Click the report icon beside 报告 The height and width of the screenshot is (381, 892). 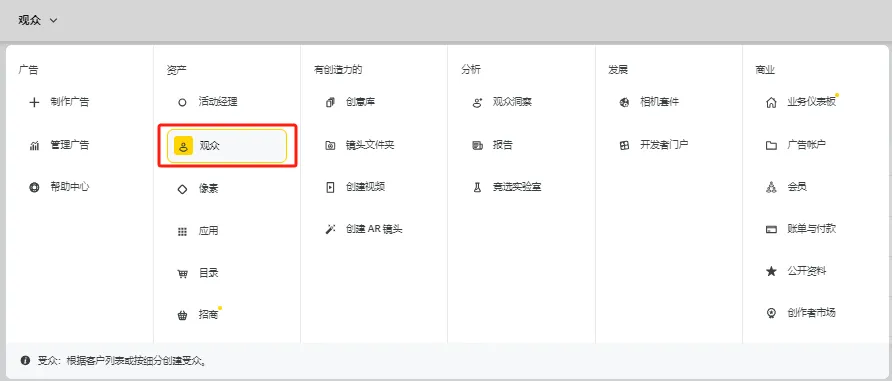[477, 146]
